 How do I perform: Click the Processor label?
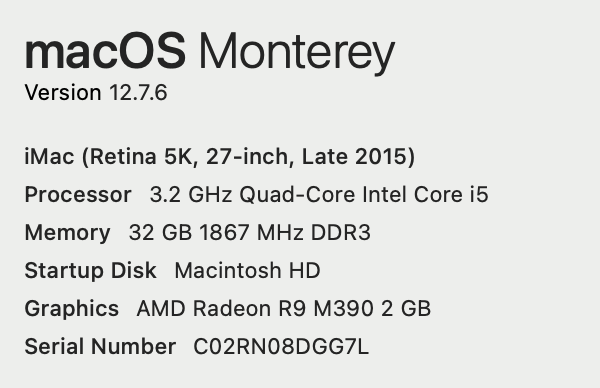(x=78, y=194)
